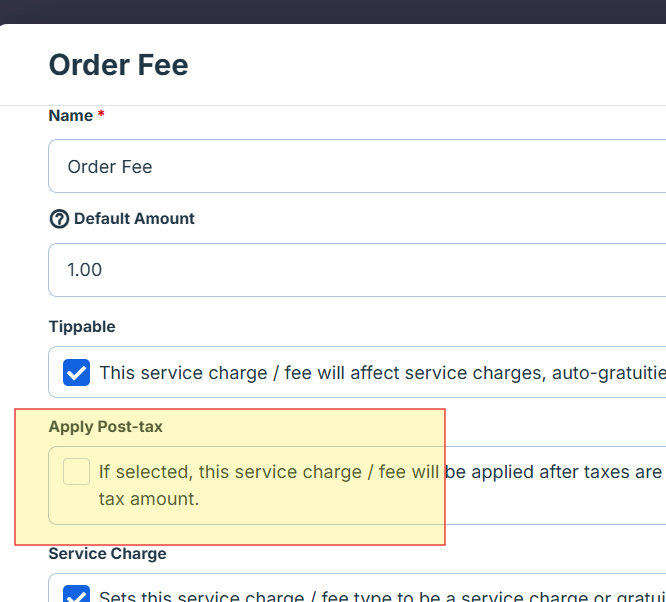Toggle the Service Charge checkbox
666x602 pixels.
[77, 596]
